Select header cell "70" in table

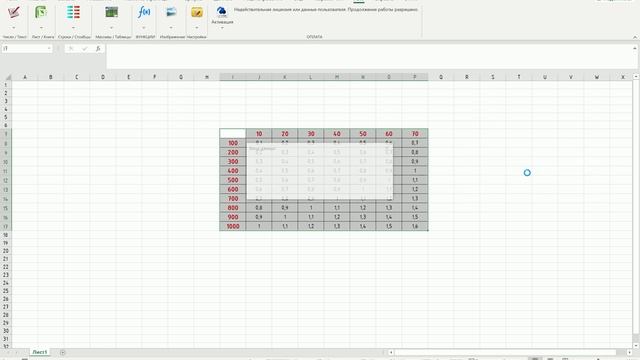415,133
